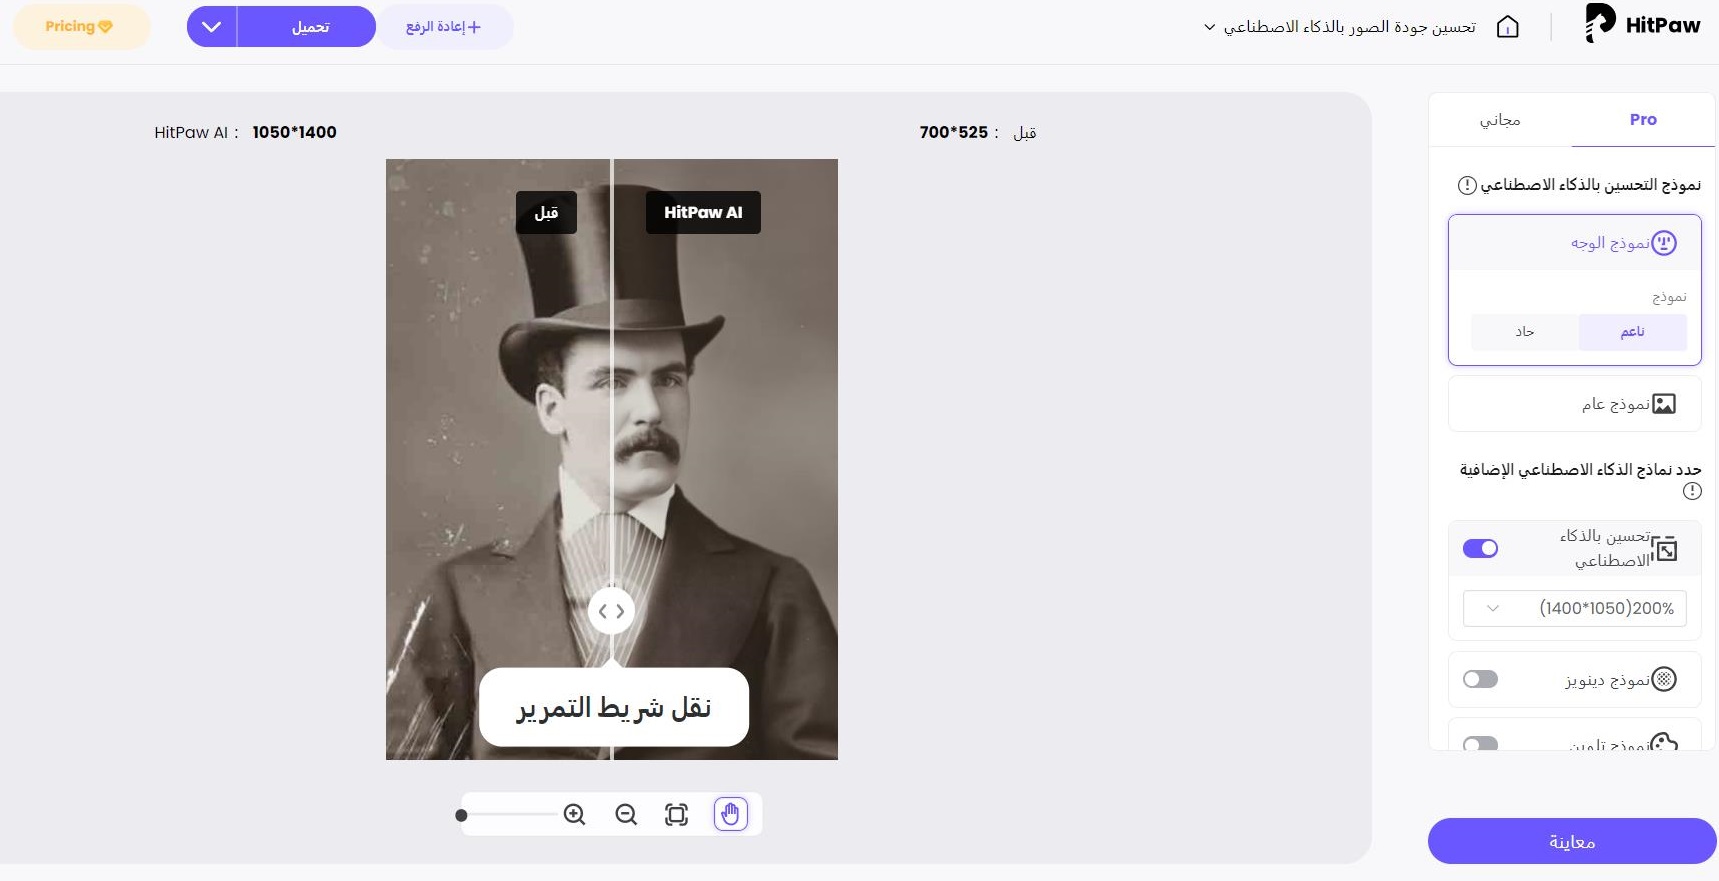
Task: Click the denoise model icon
Action: (x=1664, y=679)
